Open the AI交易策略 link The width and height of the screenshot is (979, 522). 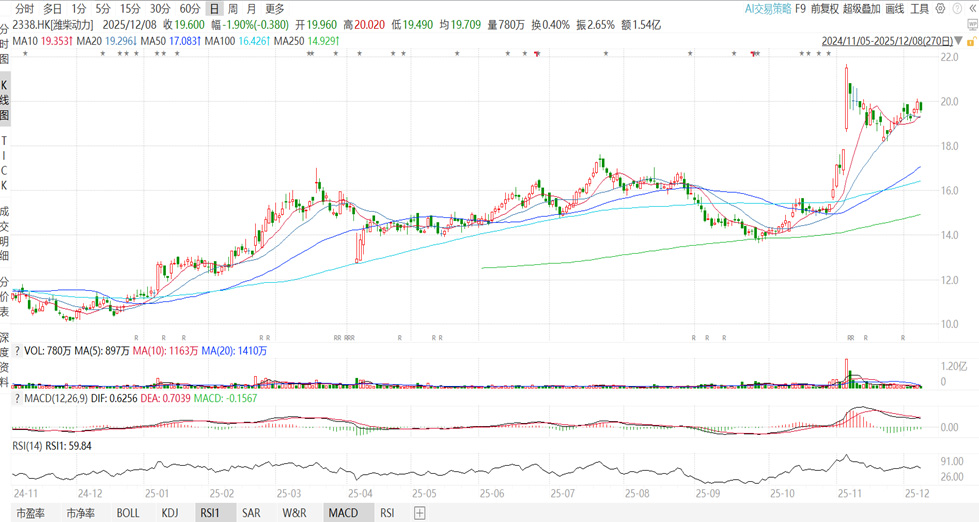[767, 8]
